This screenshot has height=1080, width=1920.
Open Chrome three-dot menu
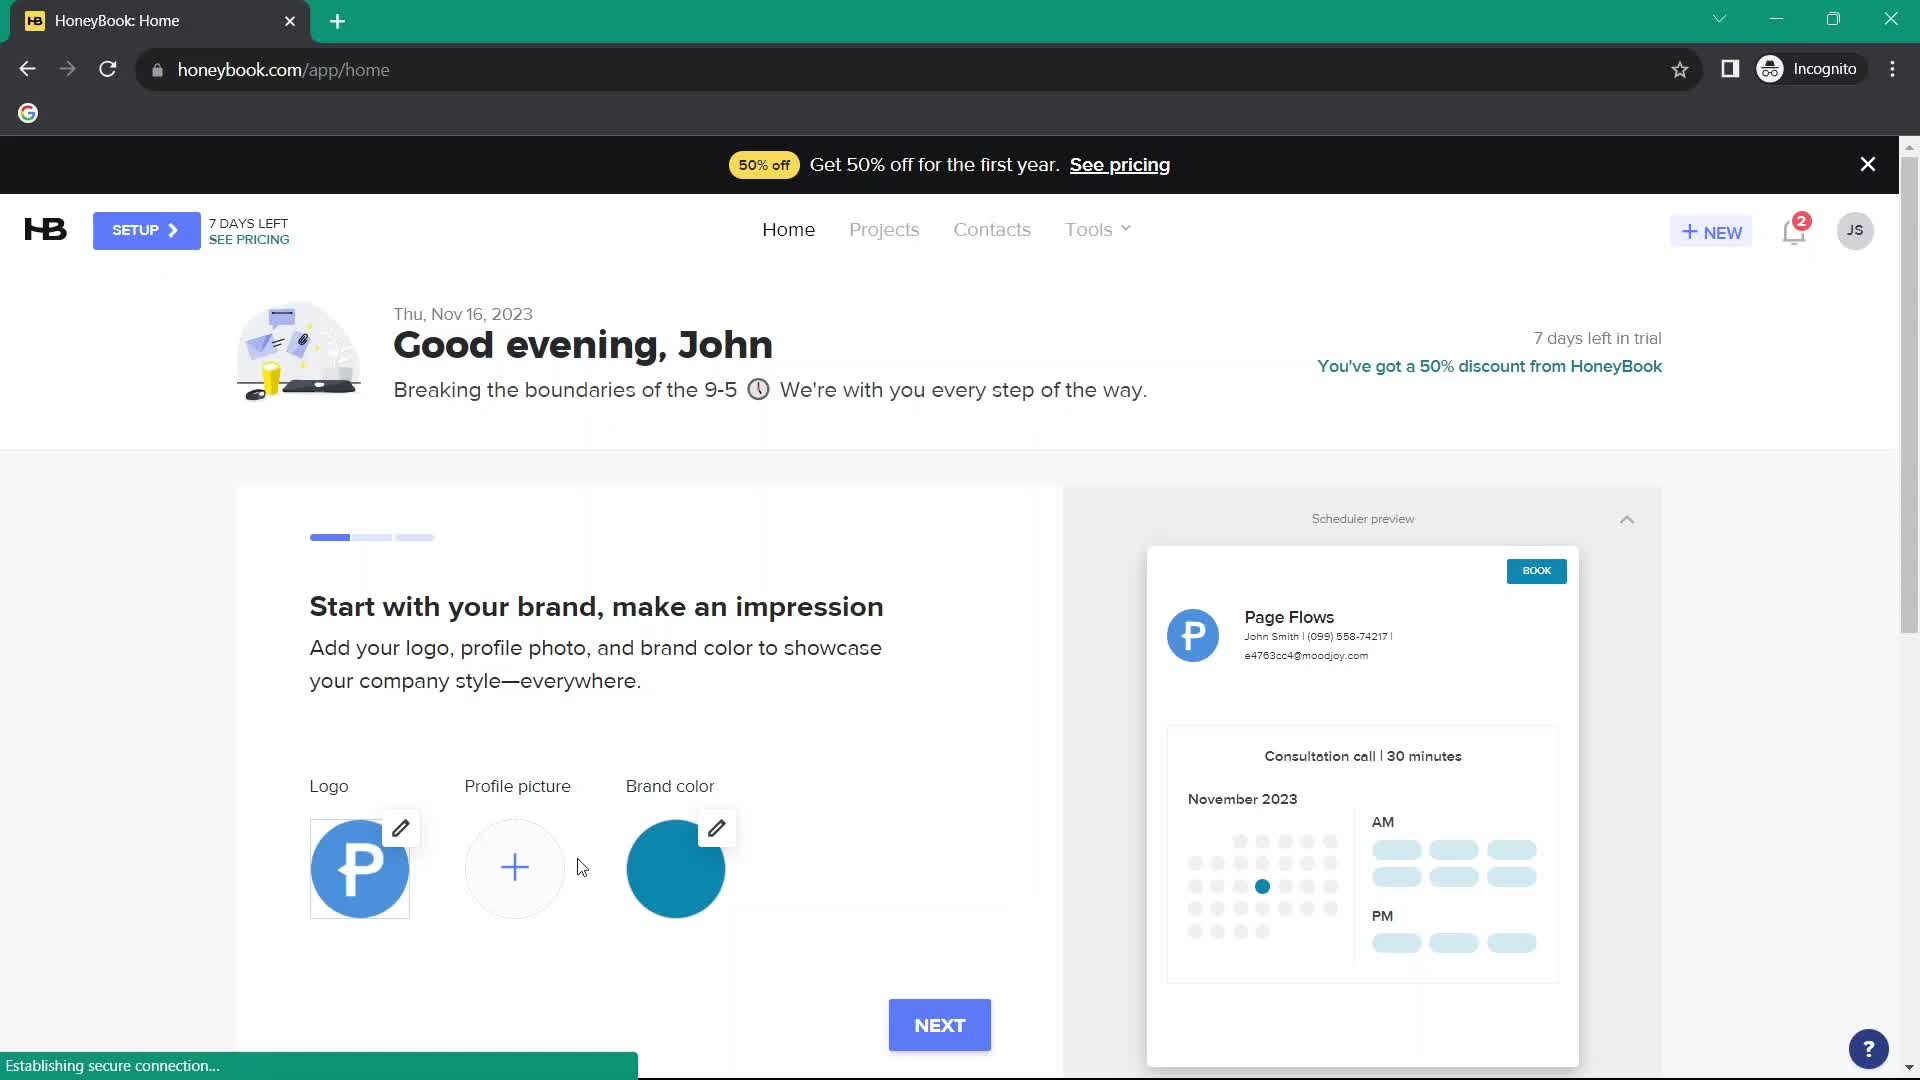pos(1892,69)
